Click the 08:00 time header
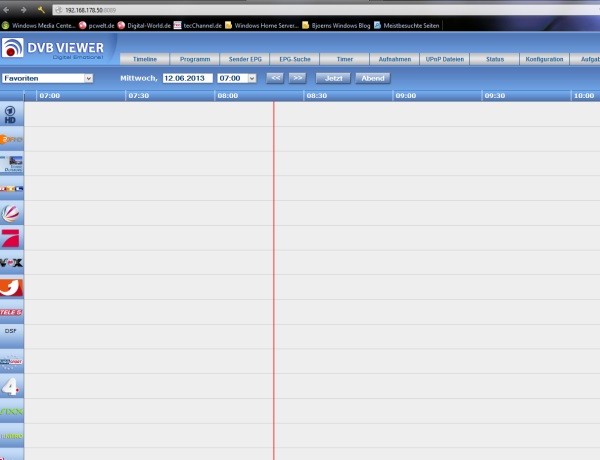600x460 pixels. (x=228, y=96)
